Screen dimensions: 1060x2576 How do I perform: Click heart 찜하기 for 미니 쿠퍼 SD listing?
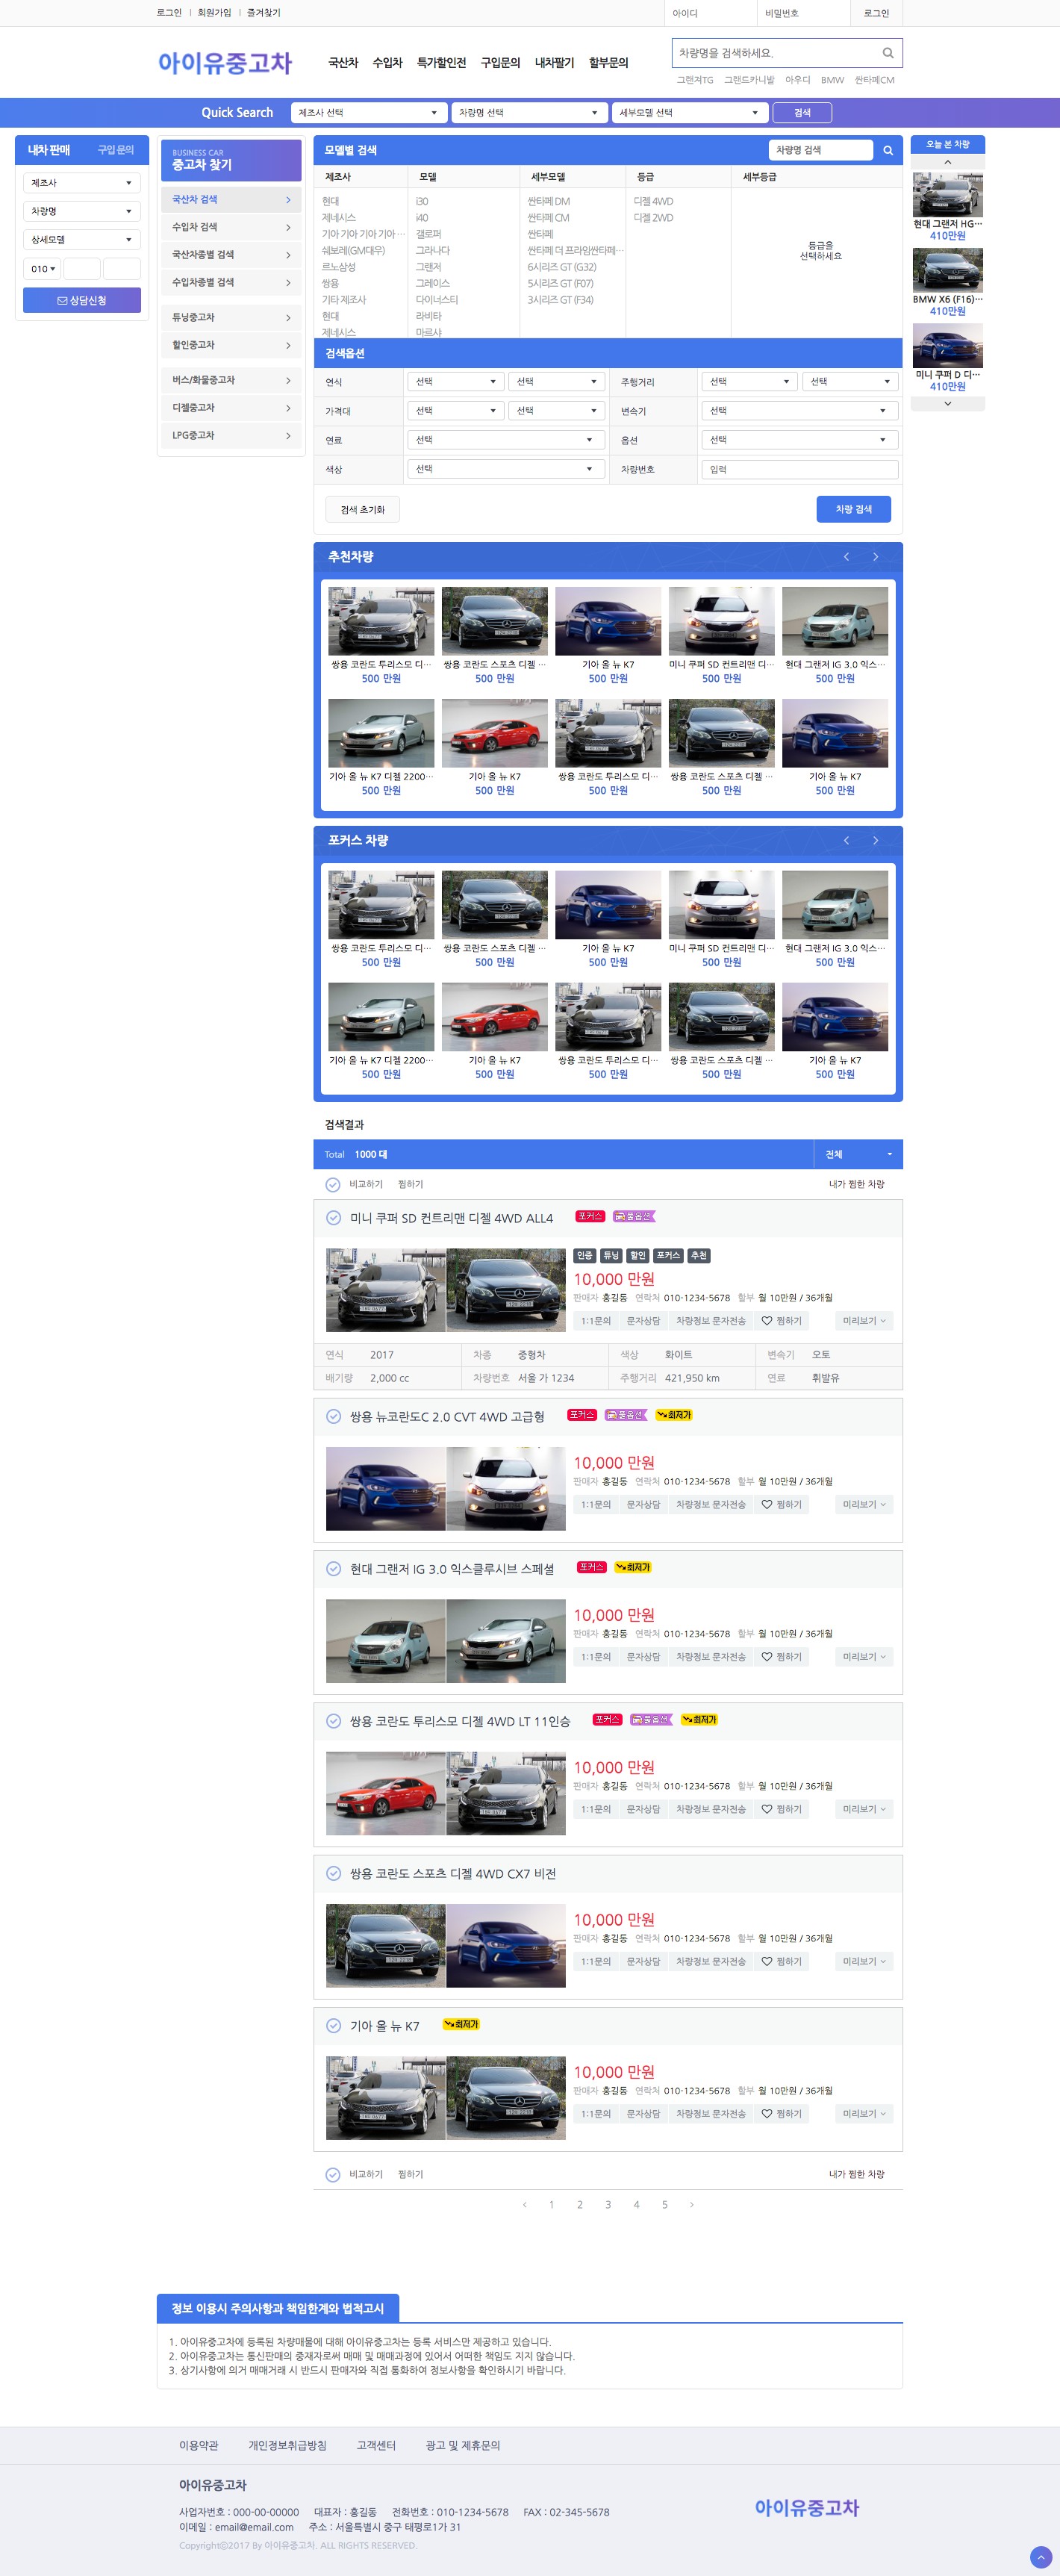click(781, 1321)
